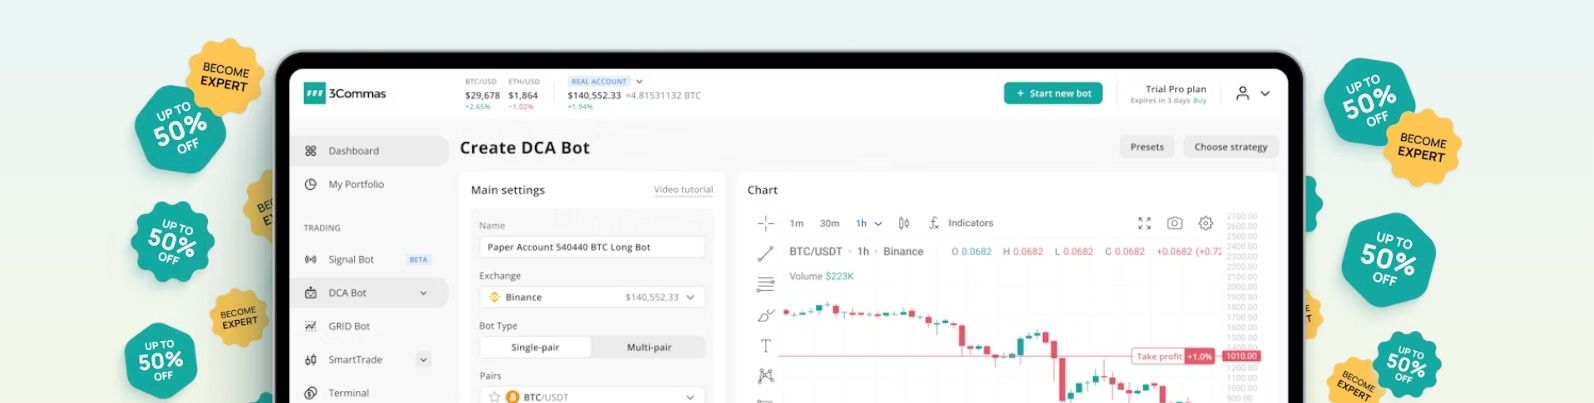
Task: Select the trend line drawing tool
Action: click(766, 254)
